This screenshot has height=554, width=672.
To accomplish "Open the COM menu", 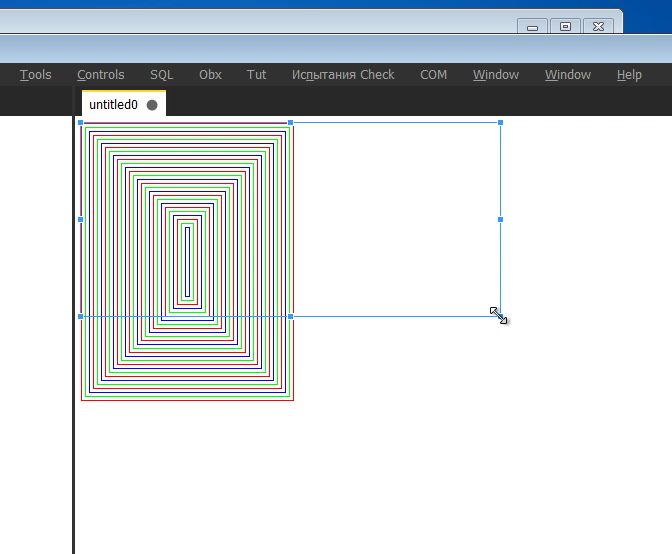I will (x=433, y=75).
